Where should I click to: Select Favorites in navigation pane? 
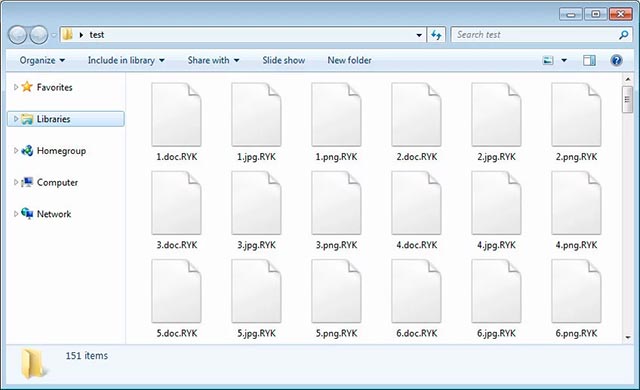pos(54,87)
